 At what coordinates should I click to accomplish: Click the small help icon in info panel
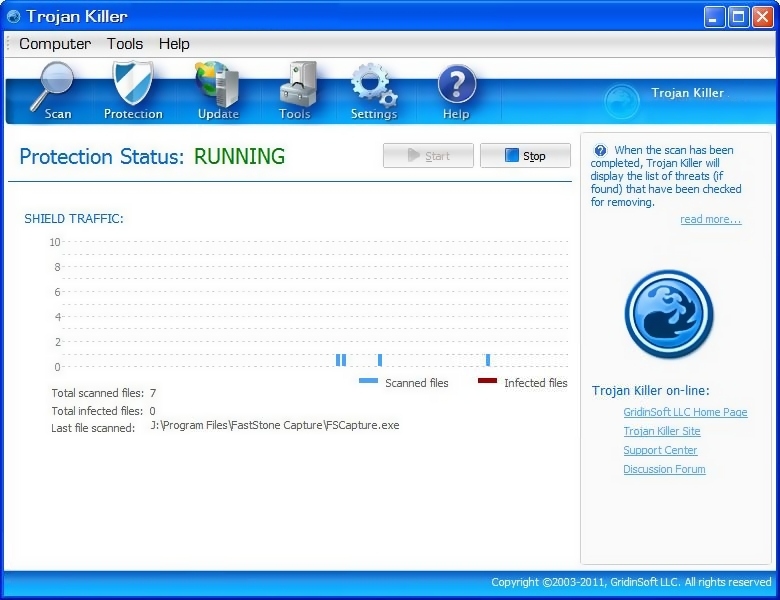pyautogui.click(x=600, y=151)
